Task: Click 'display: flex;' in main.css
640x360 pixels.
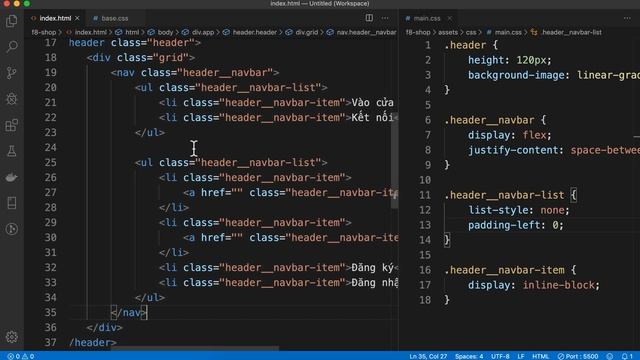Action: tap(509, 135)
